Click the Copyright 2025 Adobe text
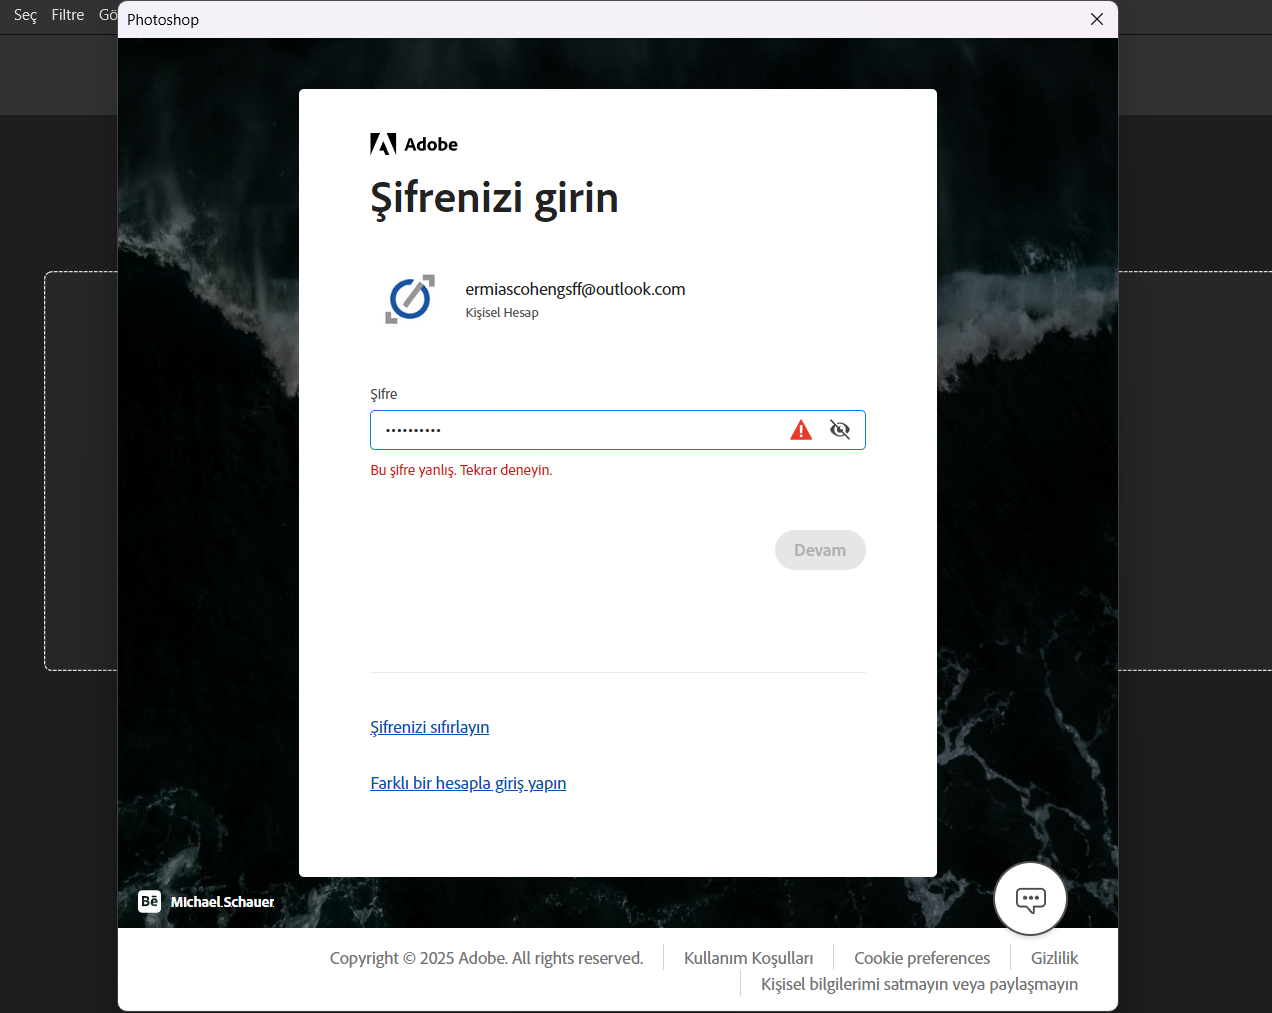Viewport: 1272px width, 1013px height. [x=486, y=958]
